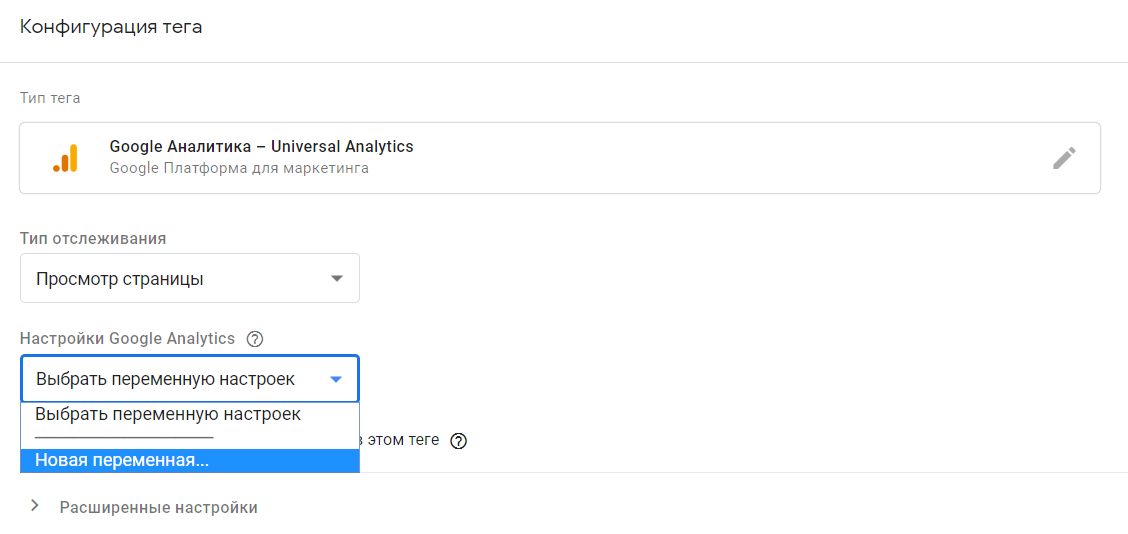Click 'Google Платформа для маркетинга' subtitle text

coord(240,169)
